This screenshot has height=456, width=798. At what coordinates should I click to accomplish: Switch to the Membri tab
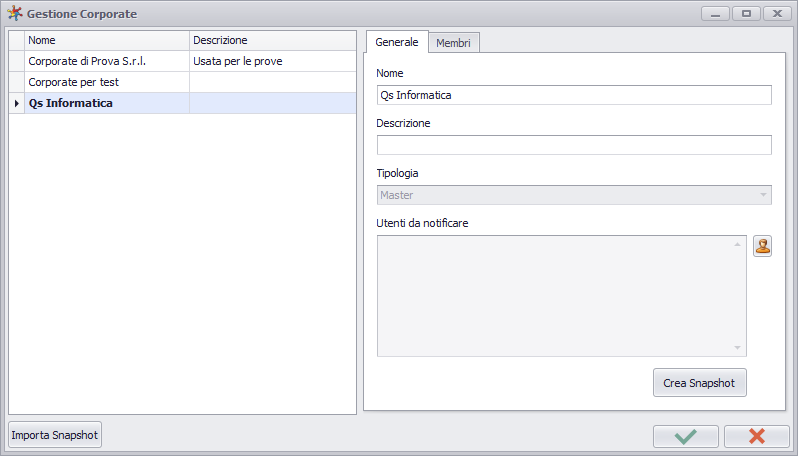453,43
